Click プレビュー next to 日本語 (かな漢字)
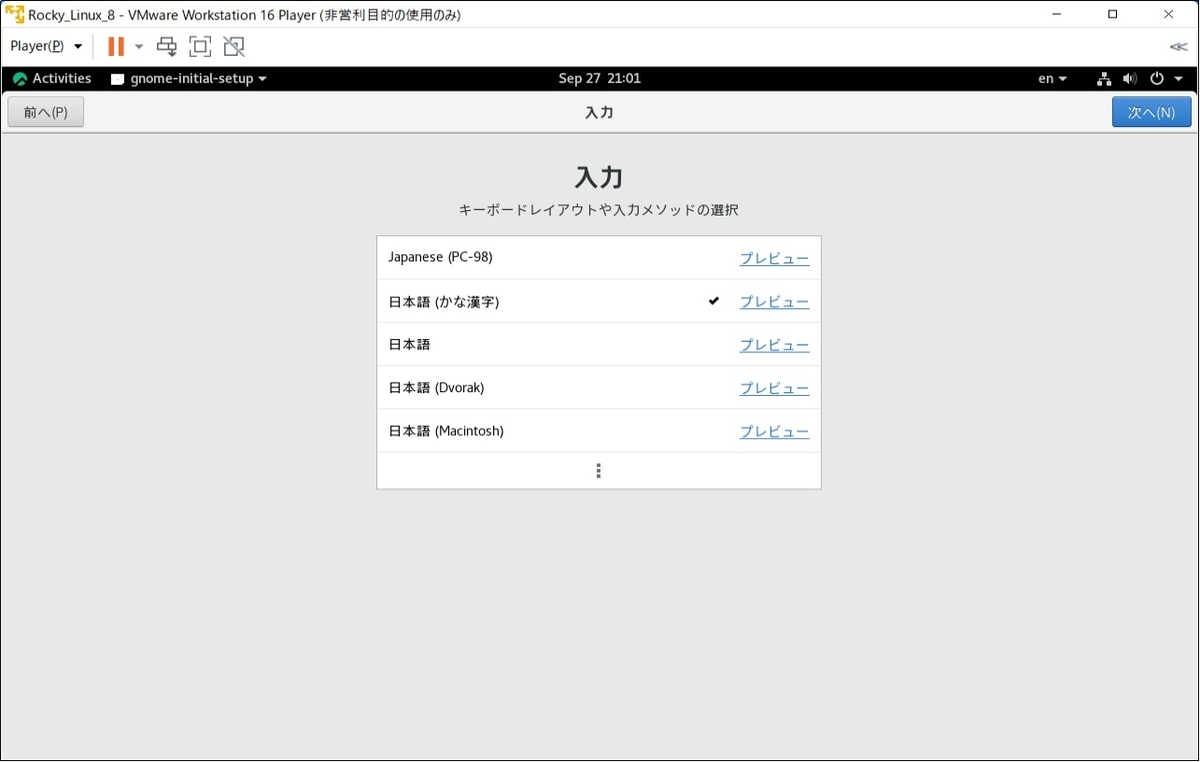 pos(774,300)
